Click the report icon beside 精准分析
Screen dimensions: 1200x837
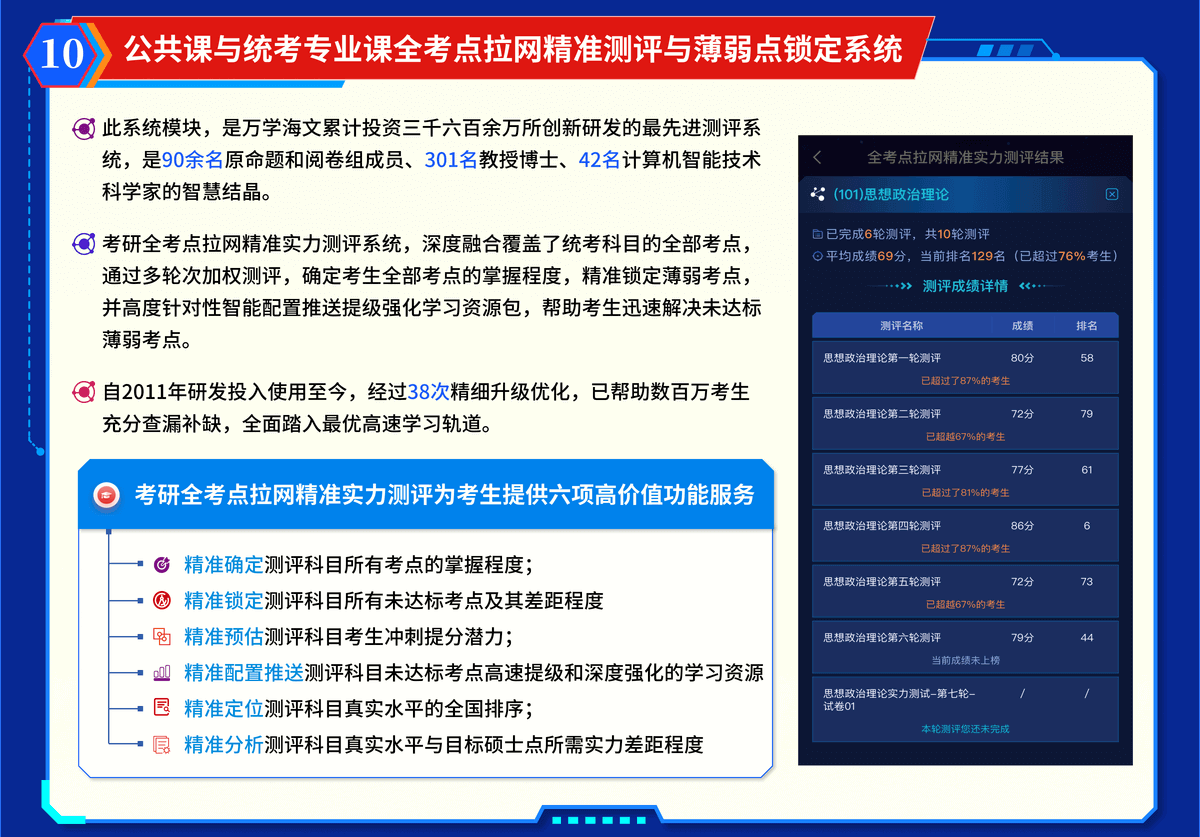coord(162,744)
